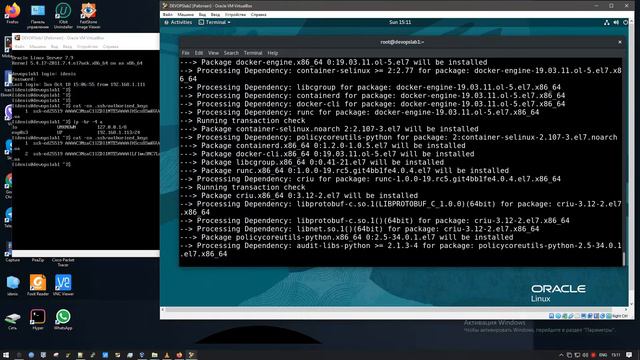Click the Windows Start button
The height and width of the screenshot is (360, 640).
tap(6, 355)
